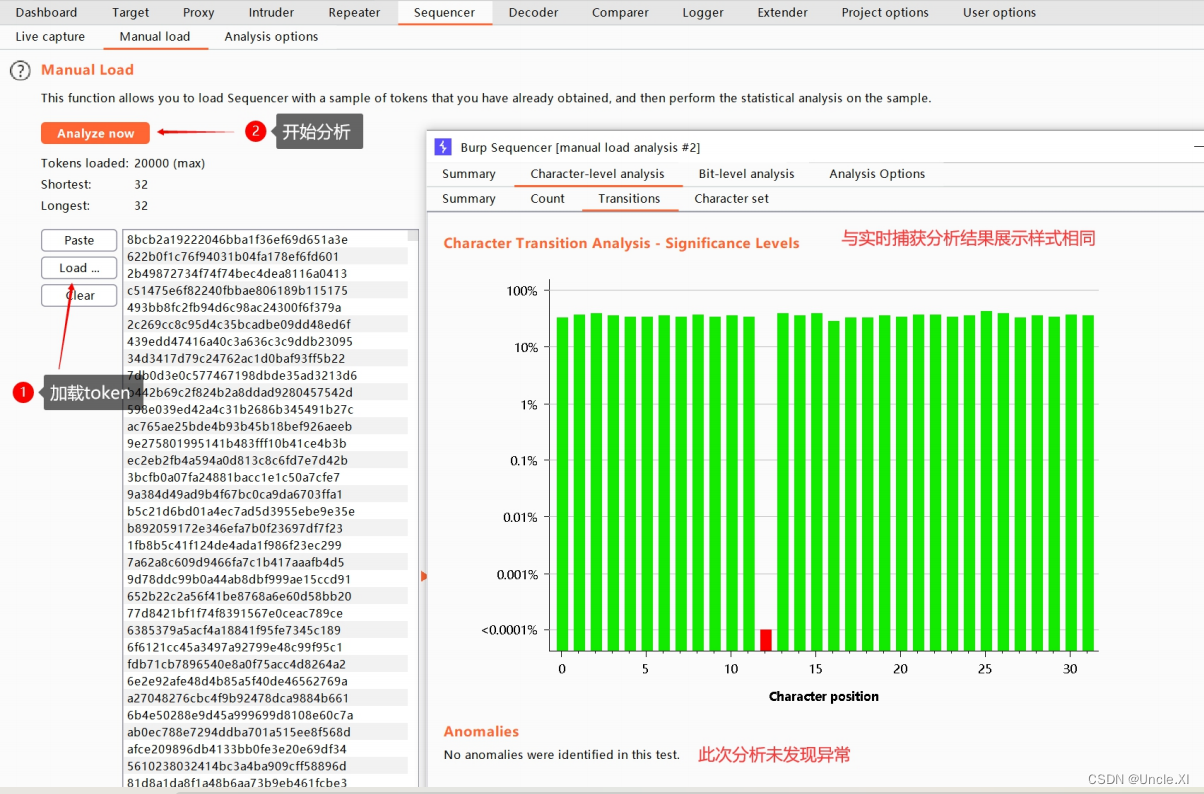Switch to the Character set sub-tab
The width and height of the screenshot is (1204, 794).
click(731, 198)
